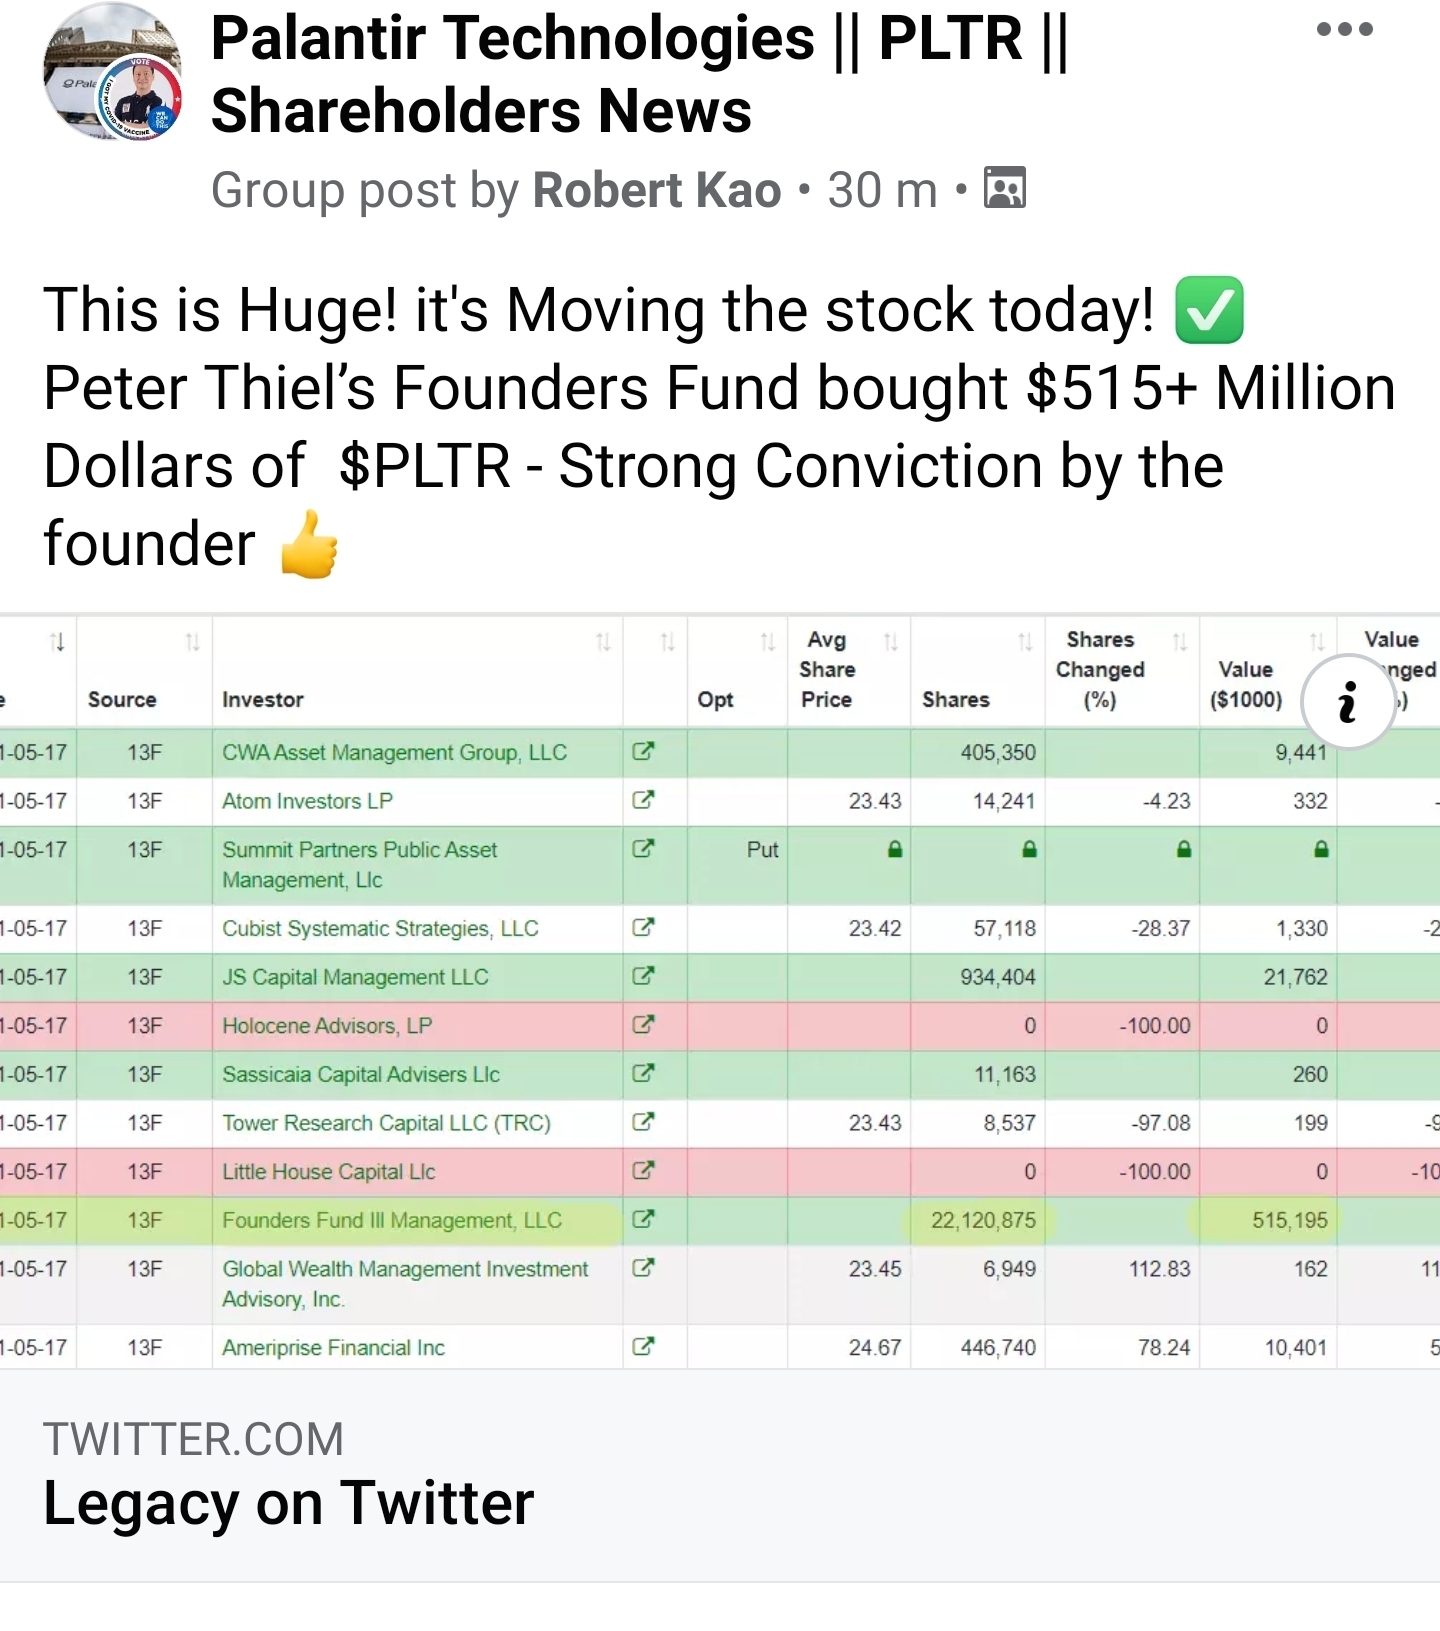Viewport: 1440px width, 1631px height.
Task: Open Robert Kao's profile
Action: (x=656, y=190)
